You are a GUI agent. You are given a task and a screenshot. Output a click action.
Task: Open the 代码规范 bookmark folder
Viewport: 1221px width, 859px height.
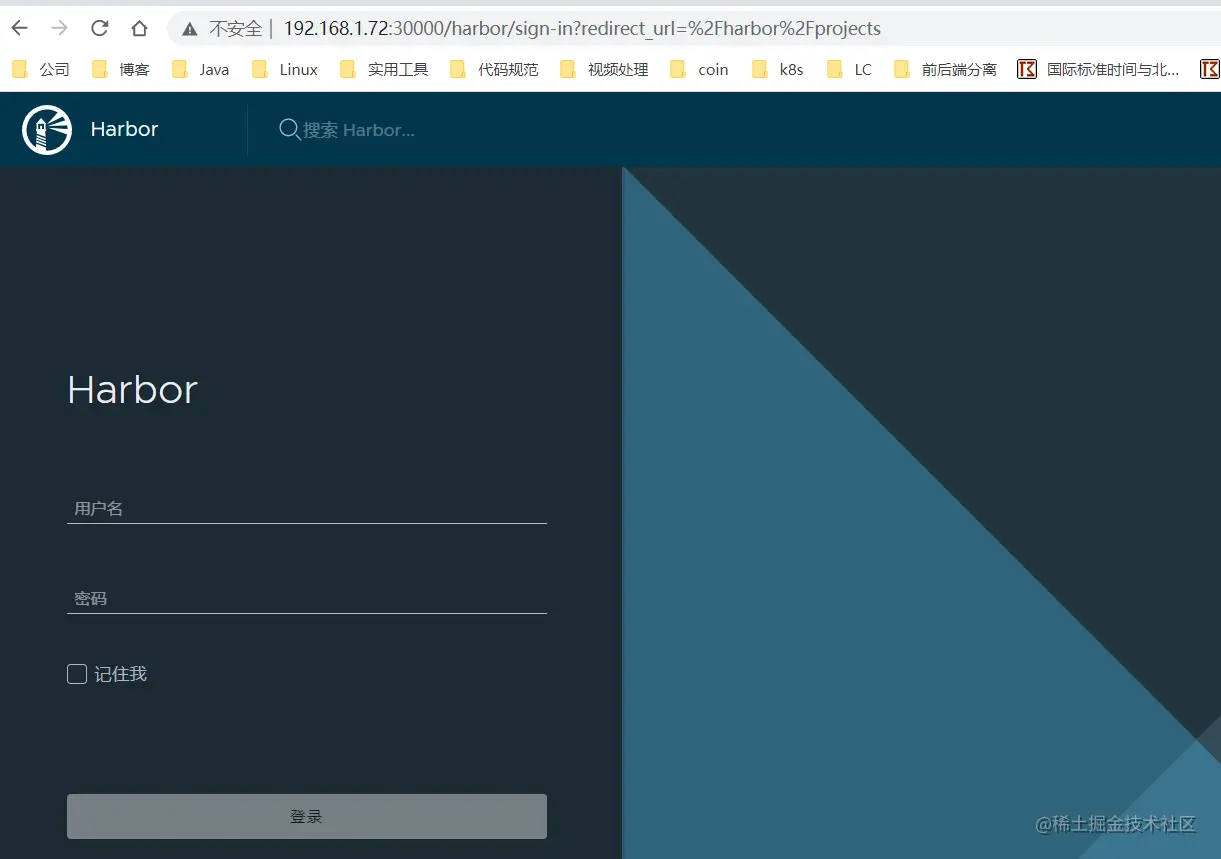(x=494, y=69)
